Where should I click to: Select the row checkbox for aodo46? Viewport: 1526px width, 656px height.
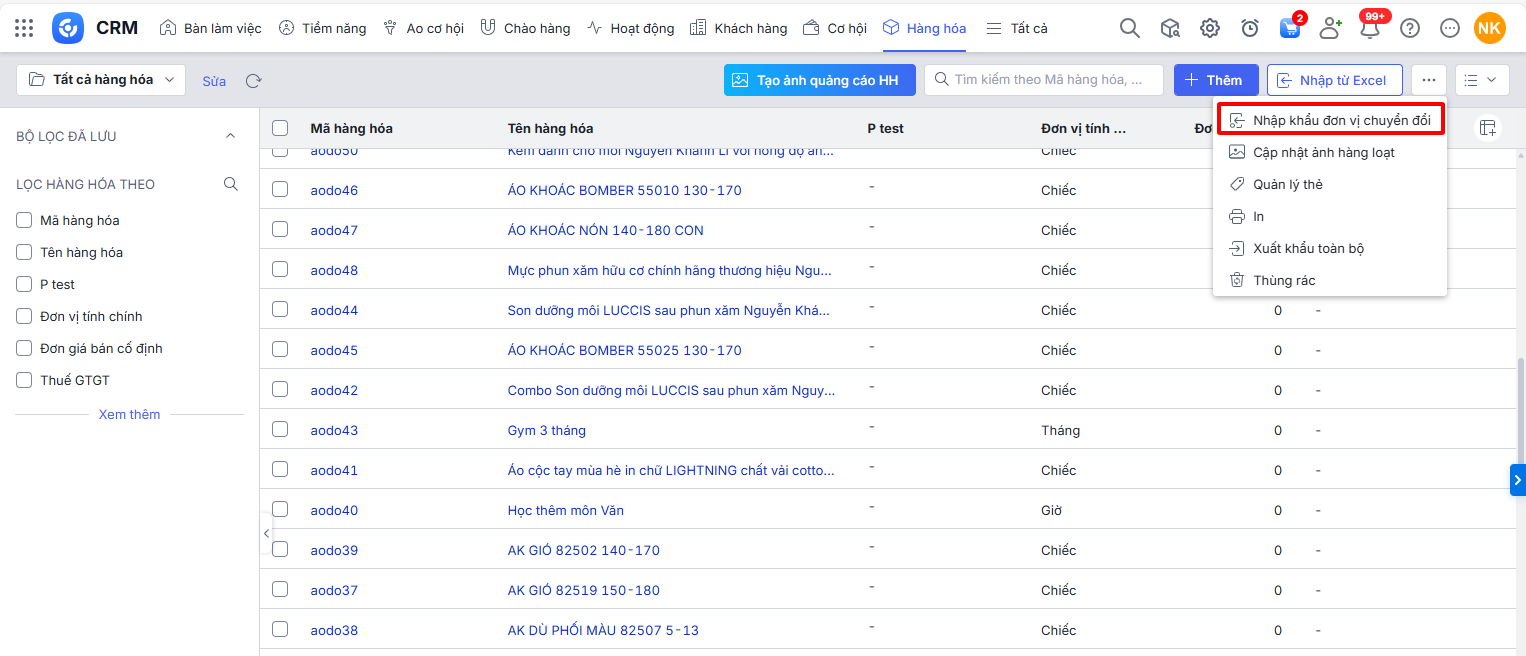point(280,189)
